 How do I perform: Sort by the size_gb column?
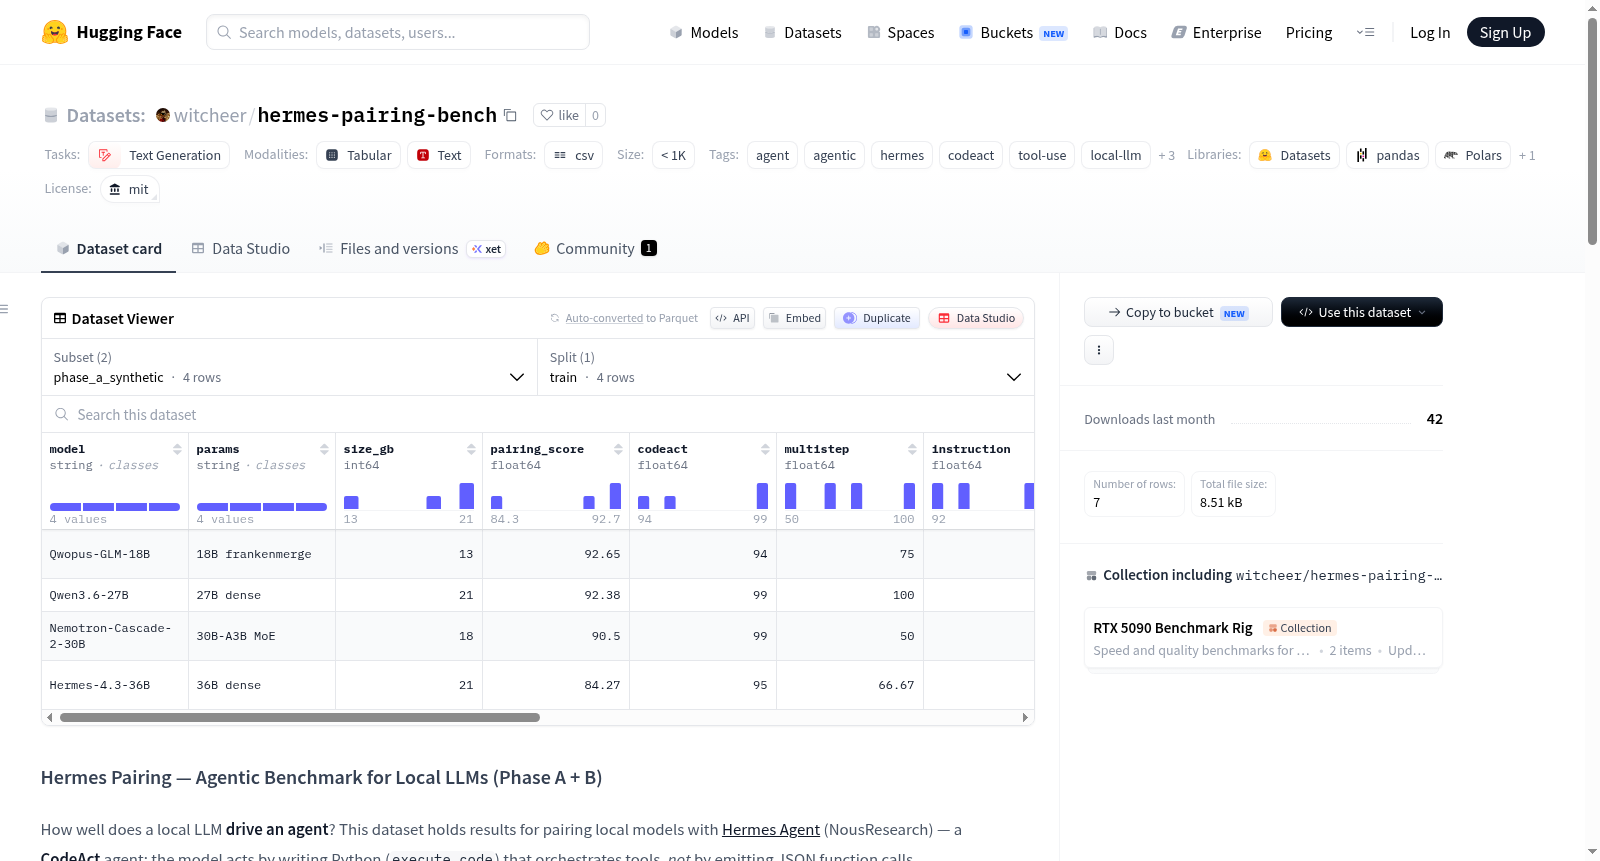[x=471, y=449]
